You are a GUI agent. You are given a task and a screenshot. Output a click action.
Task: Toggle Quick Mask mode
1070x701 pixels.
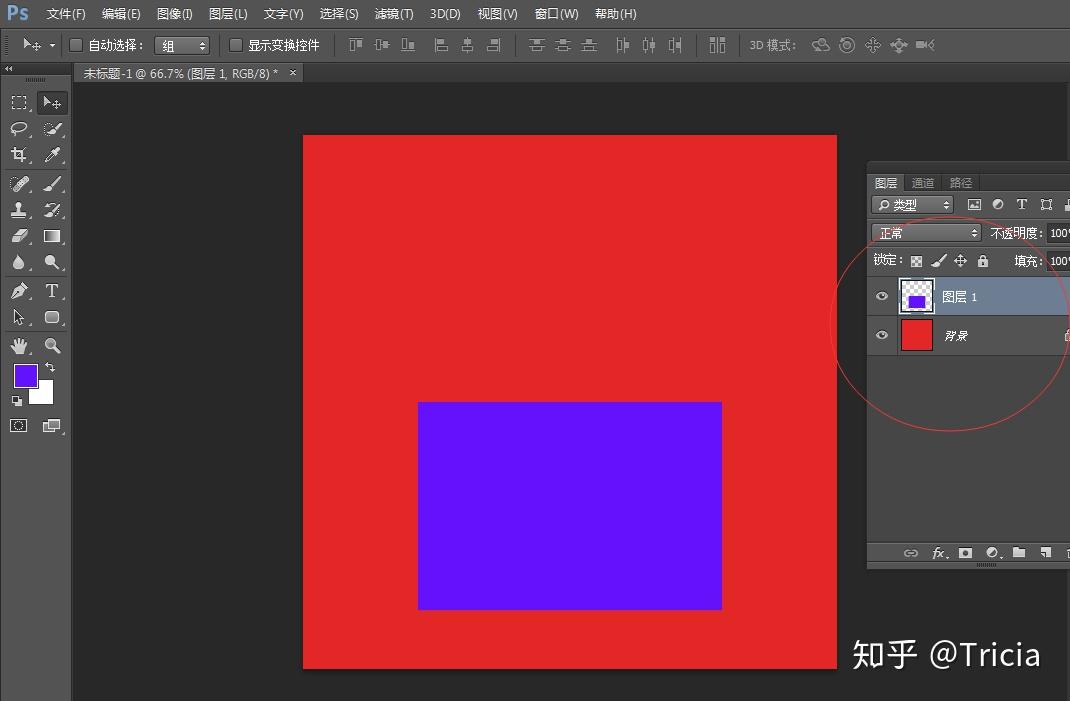(19, 426)
